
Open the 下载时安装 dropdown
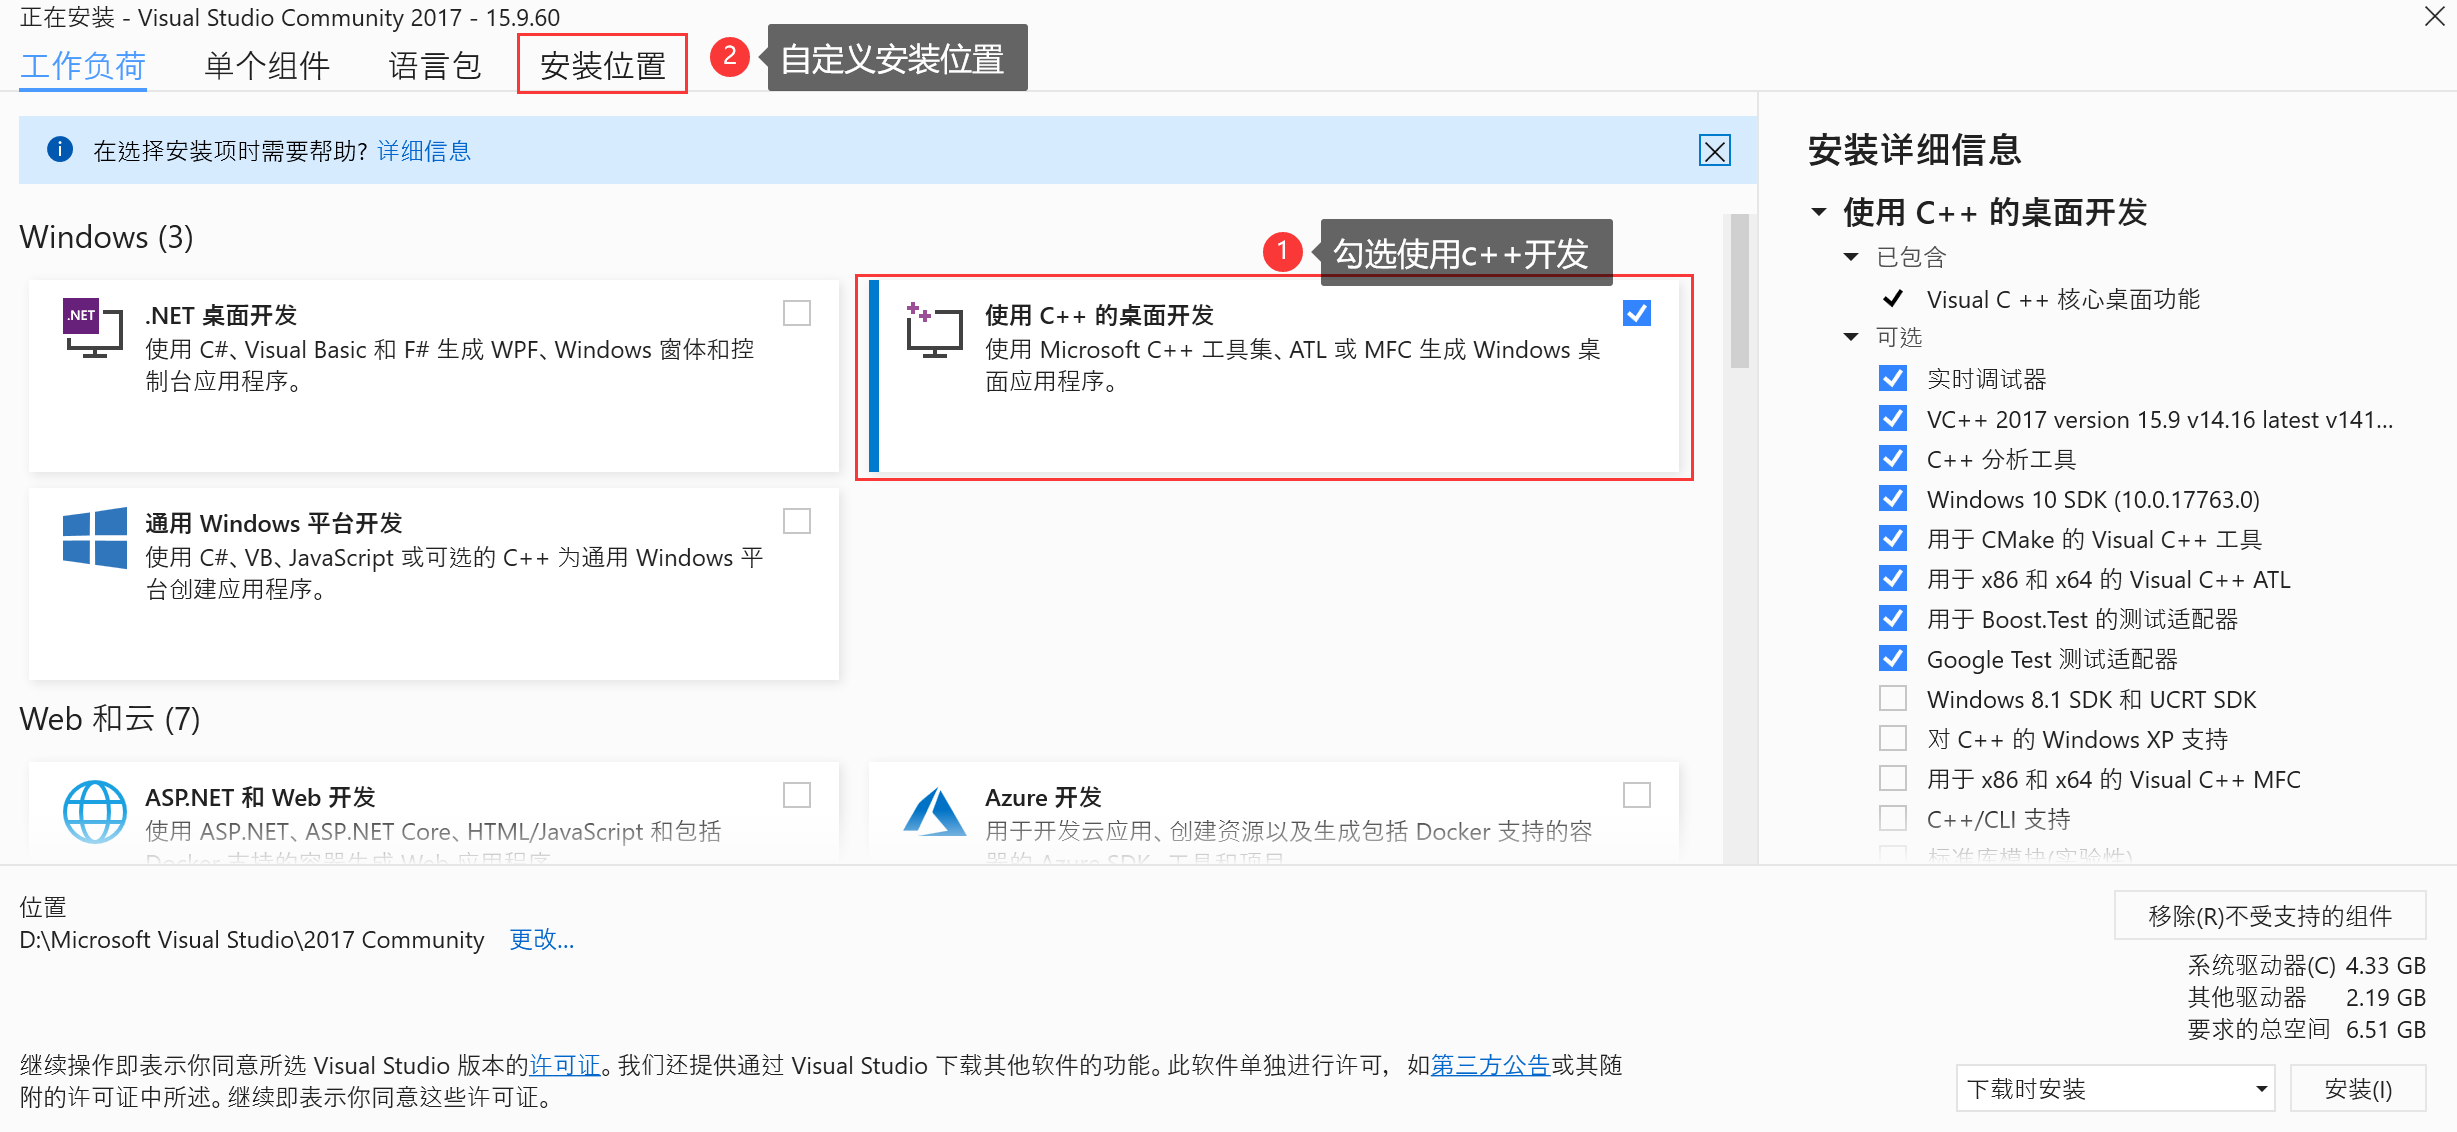tap(2114, 1088)
